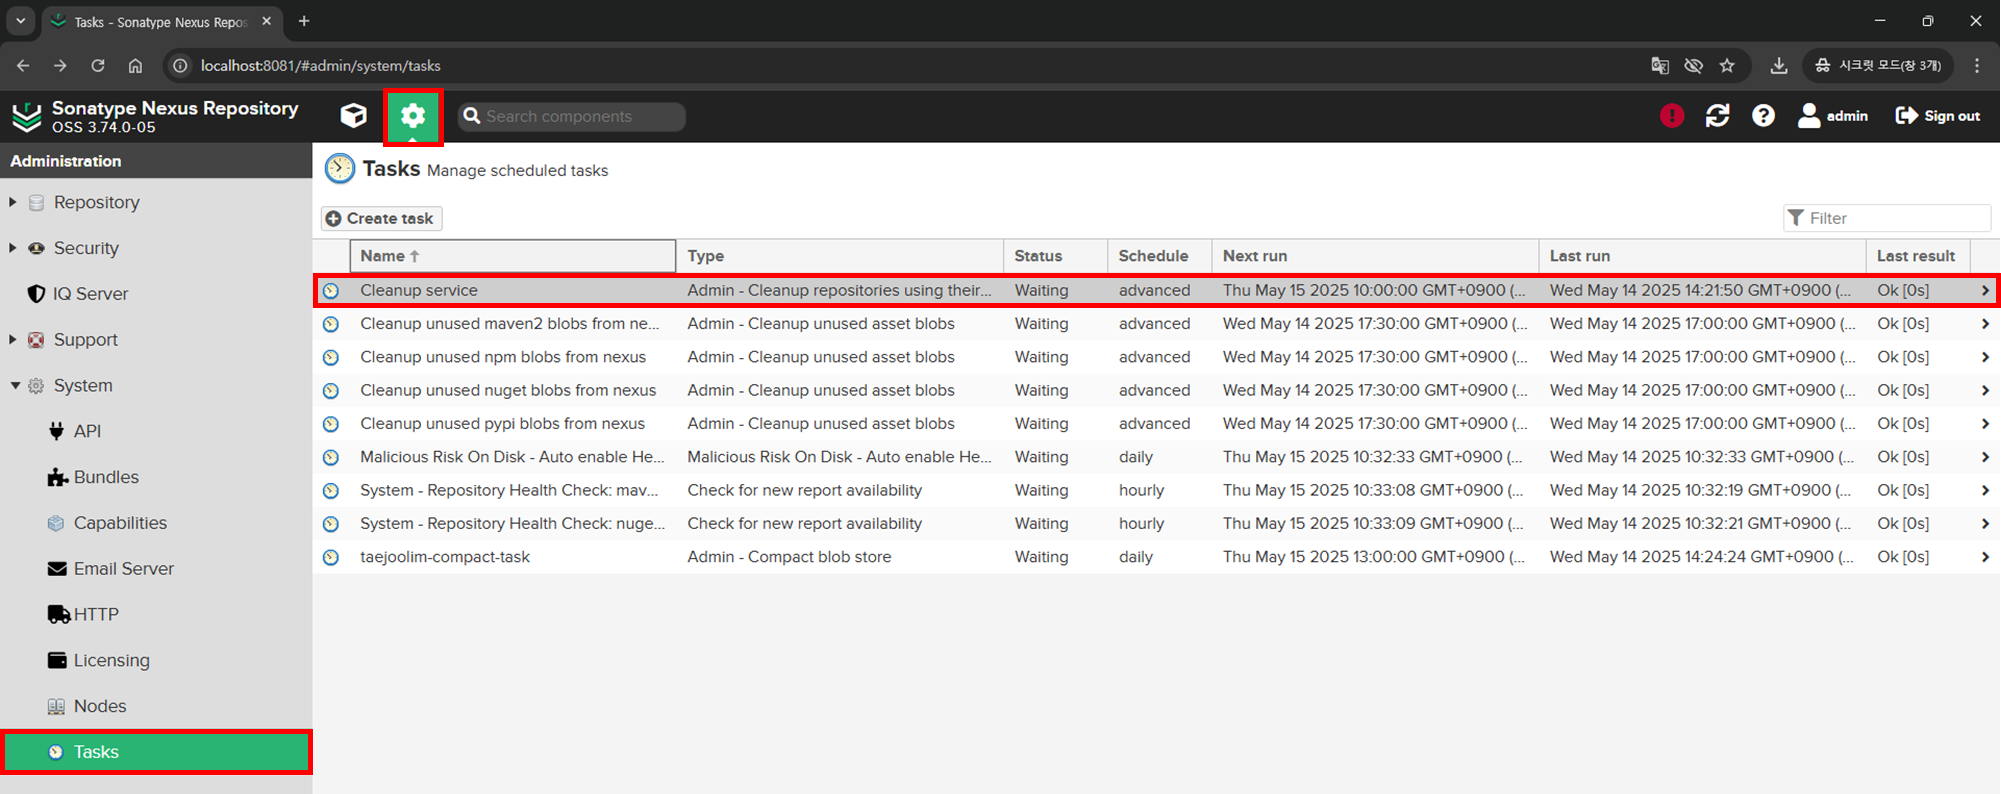Image resolution: width=2001 pixels, height=794 pixels.
Task: Click the address bar URL
Action: click(320, 66)
